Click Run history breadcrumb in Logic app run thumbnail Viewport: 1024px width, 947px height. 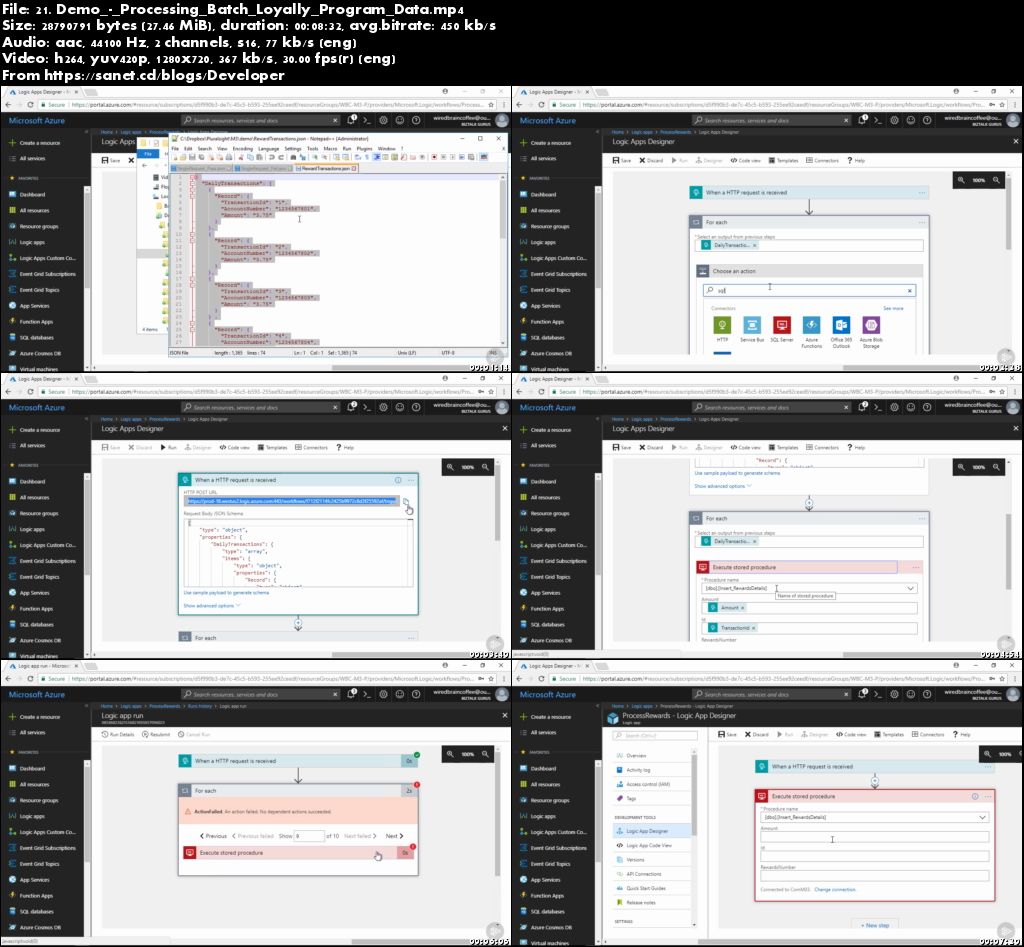[200, 706]
